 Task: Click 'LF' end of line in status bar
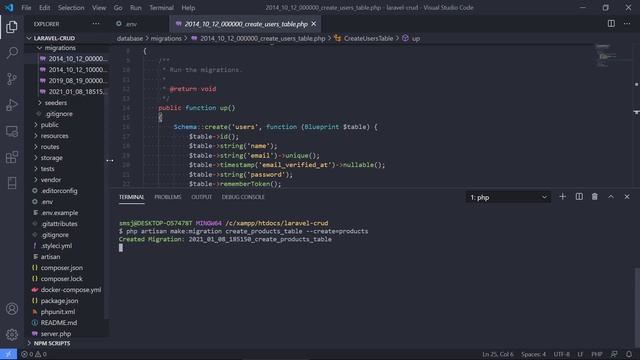580,354
